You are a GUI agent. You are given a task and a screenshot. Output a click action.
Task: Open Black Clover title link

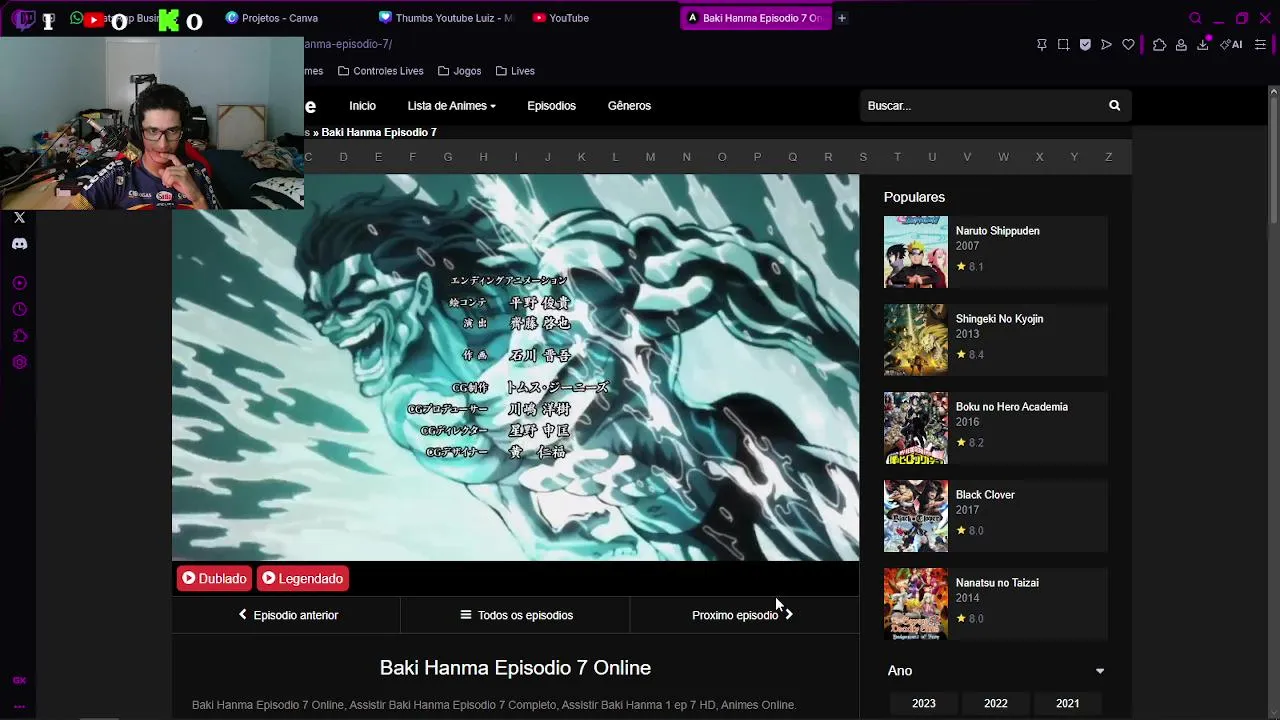(x=985, y=495)
